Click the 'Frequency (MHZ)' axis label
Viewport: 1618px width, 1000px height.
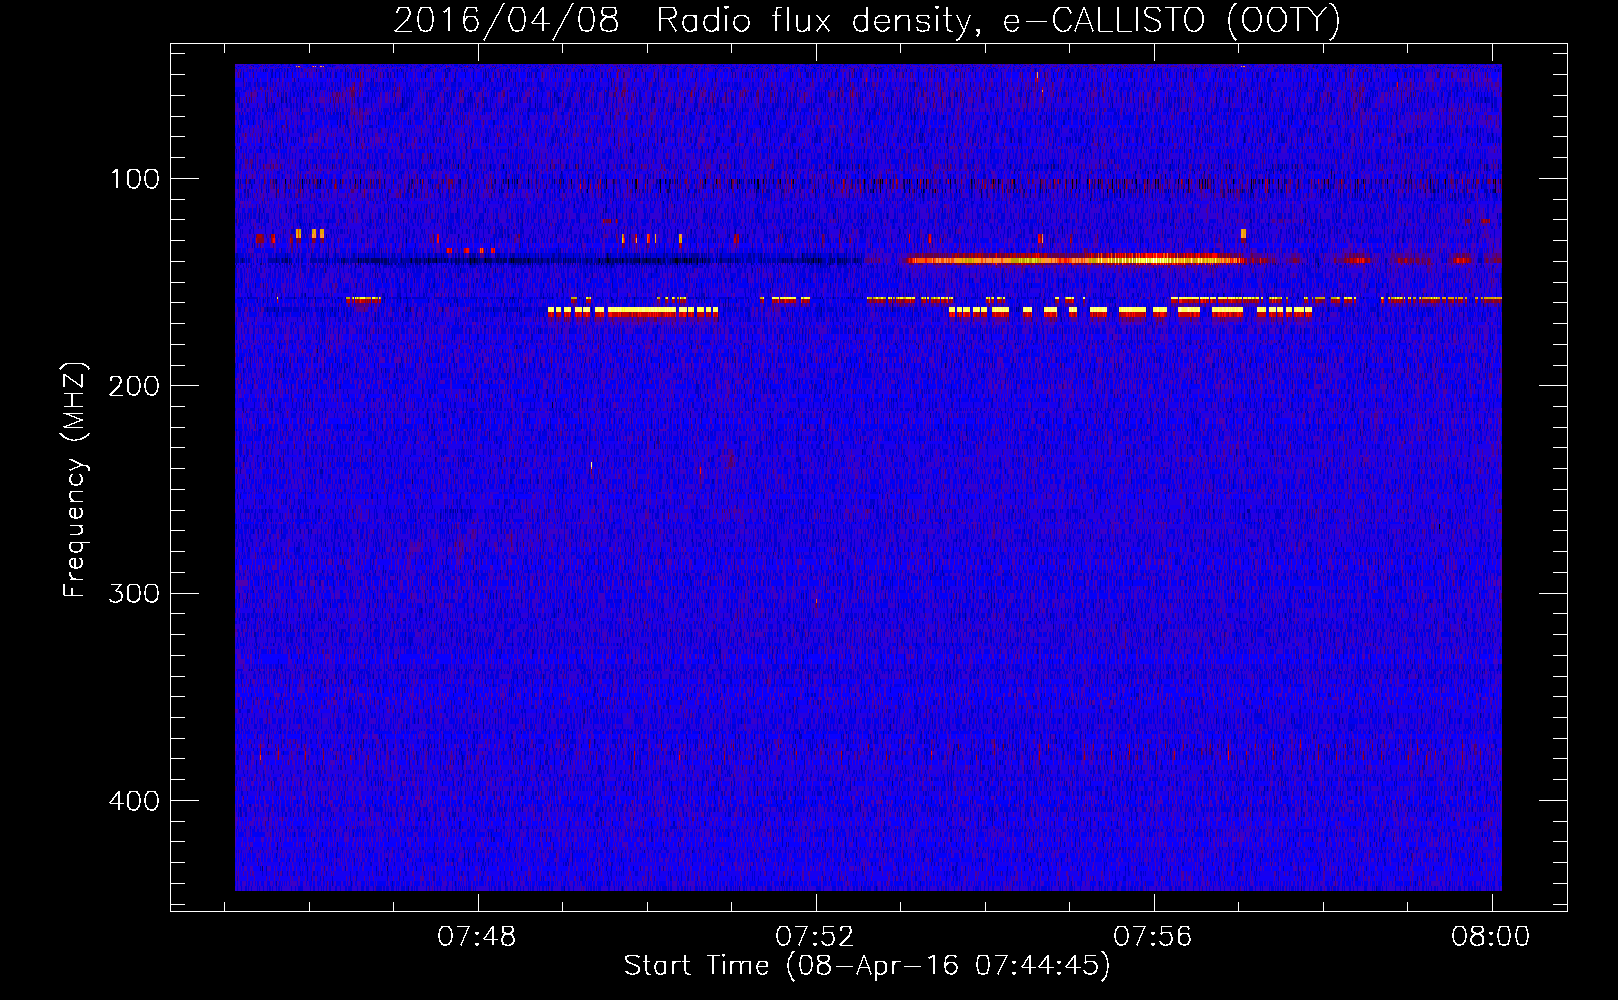(x=75, y=480)
